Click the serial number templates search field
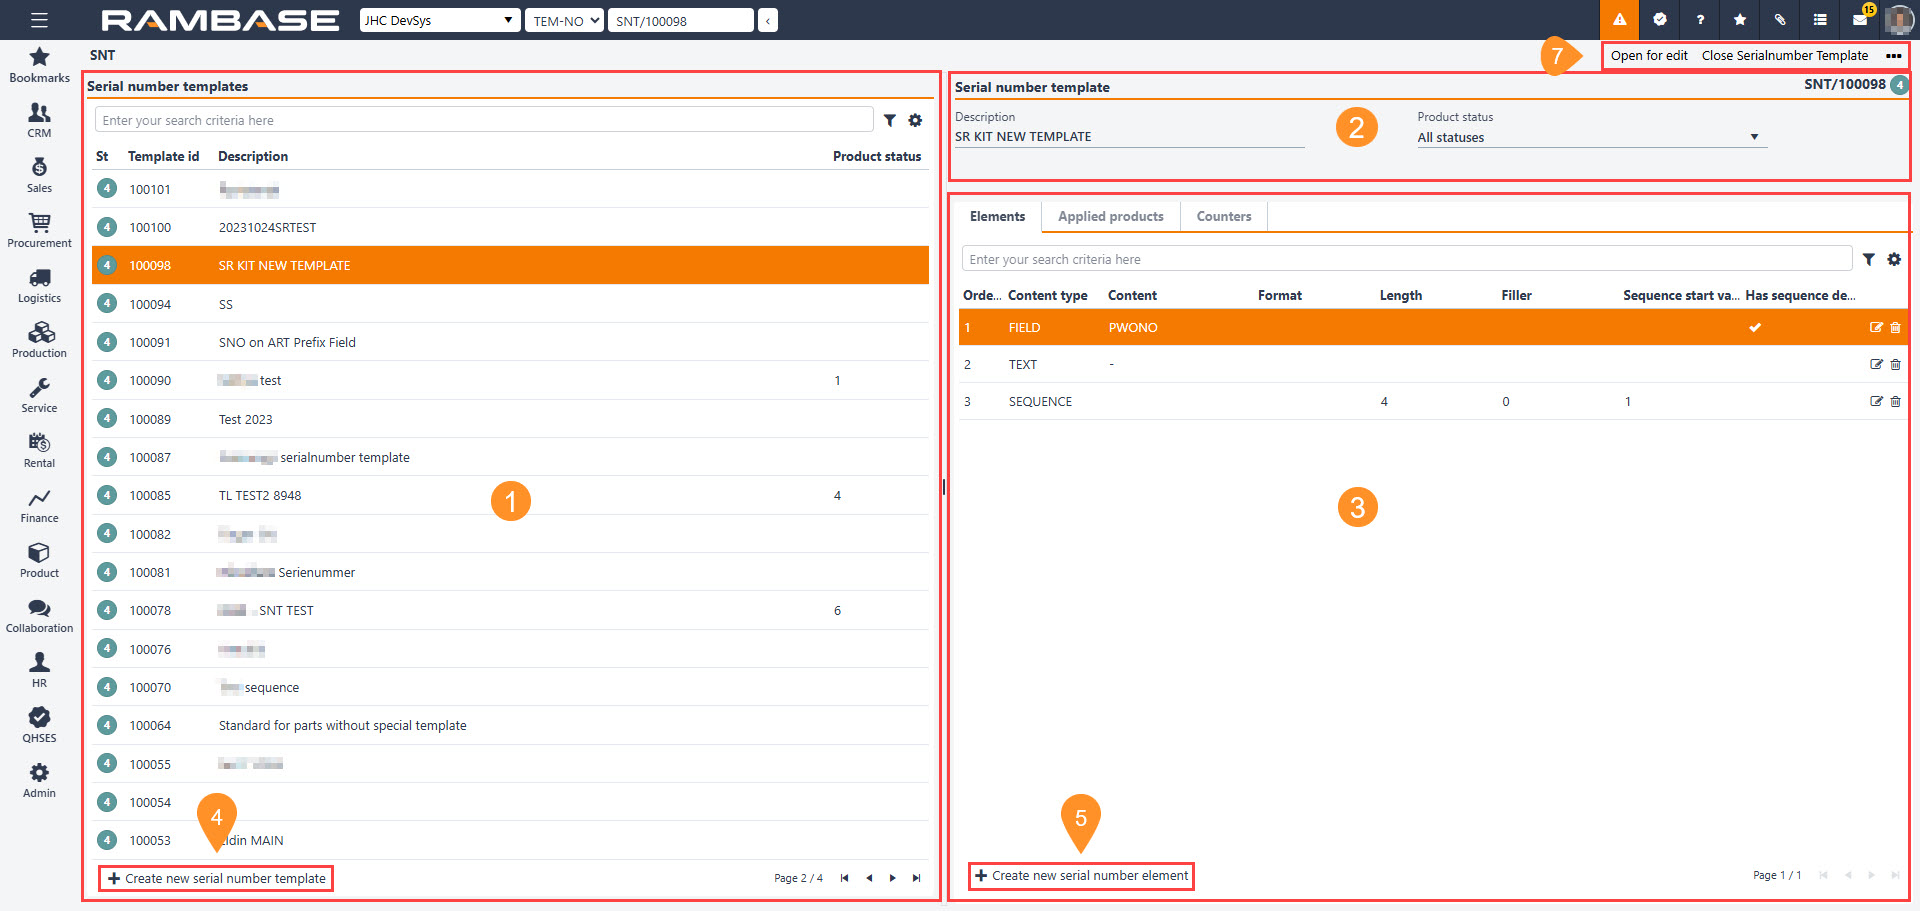 (x=483, y=120)
